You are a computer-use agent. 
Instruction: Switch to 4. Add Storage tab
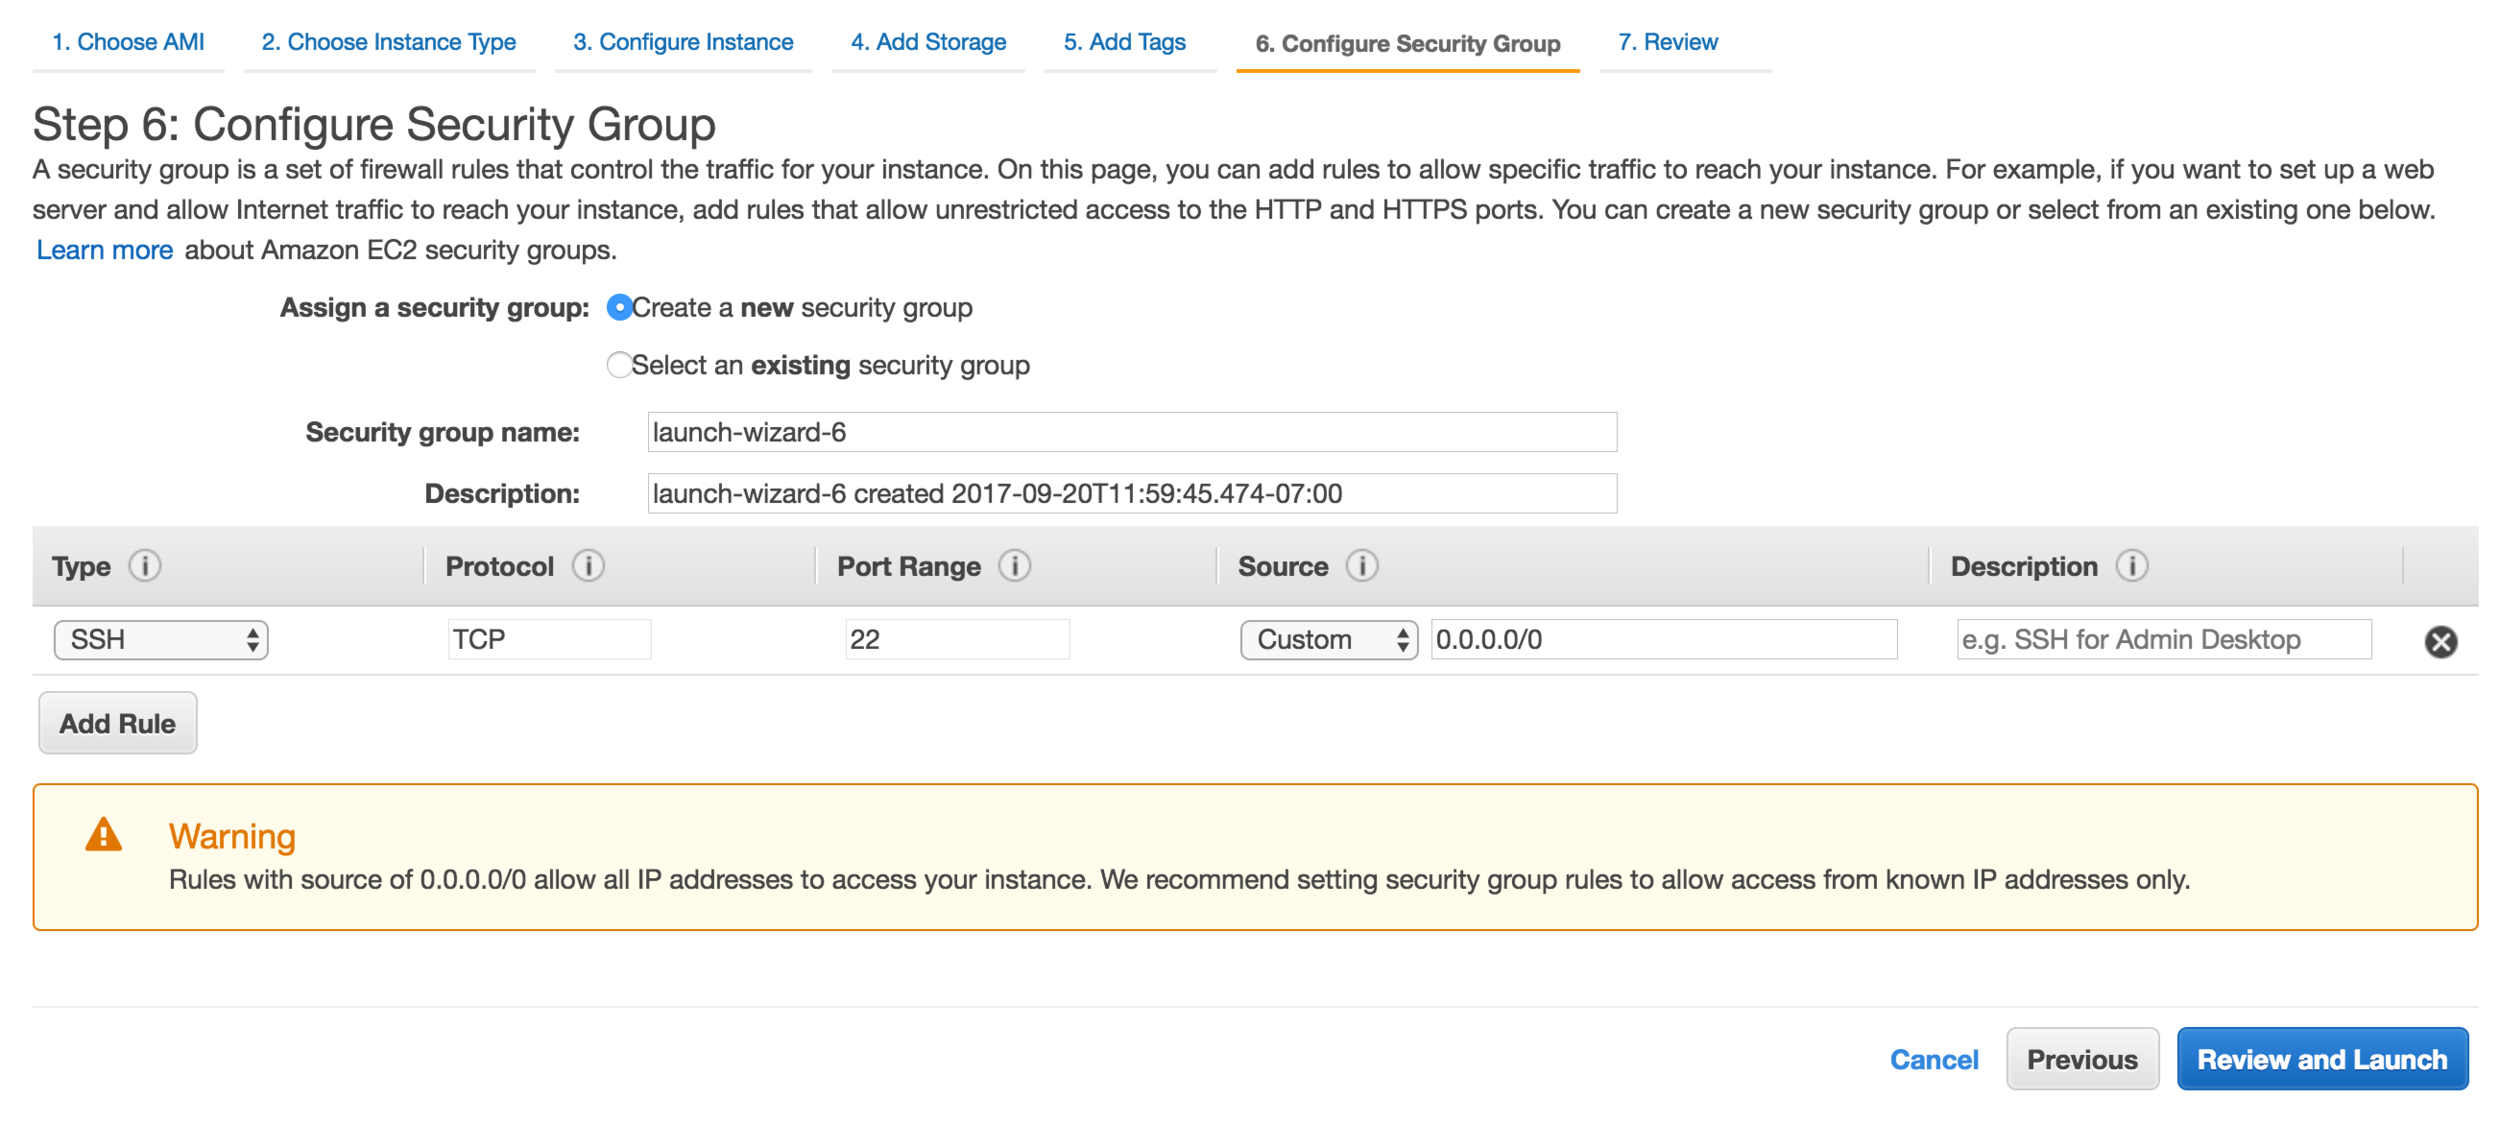pyautogui.click(x=928, y=42)
